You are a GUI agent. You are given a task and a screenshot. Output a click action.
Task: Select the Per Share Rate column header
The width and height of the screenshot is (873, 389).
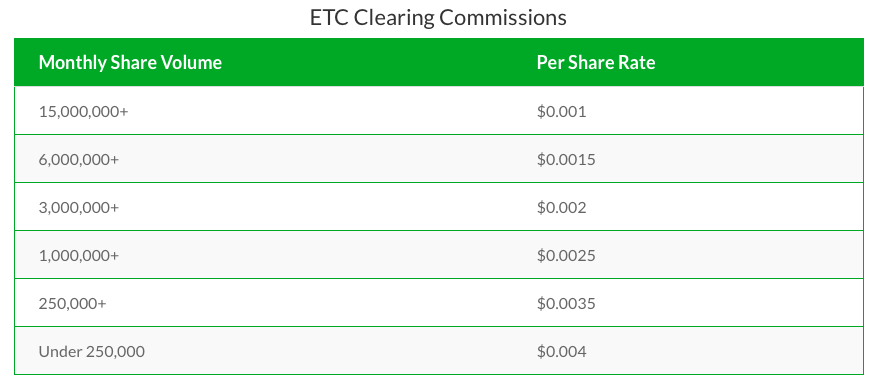596,62
